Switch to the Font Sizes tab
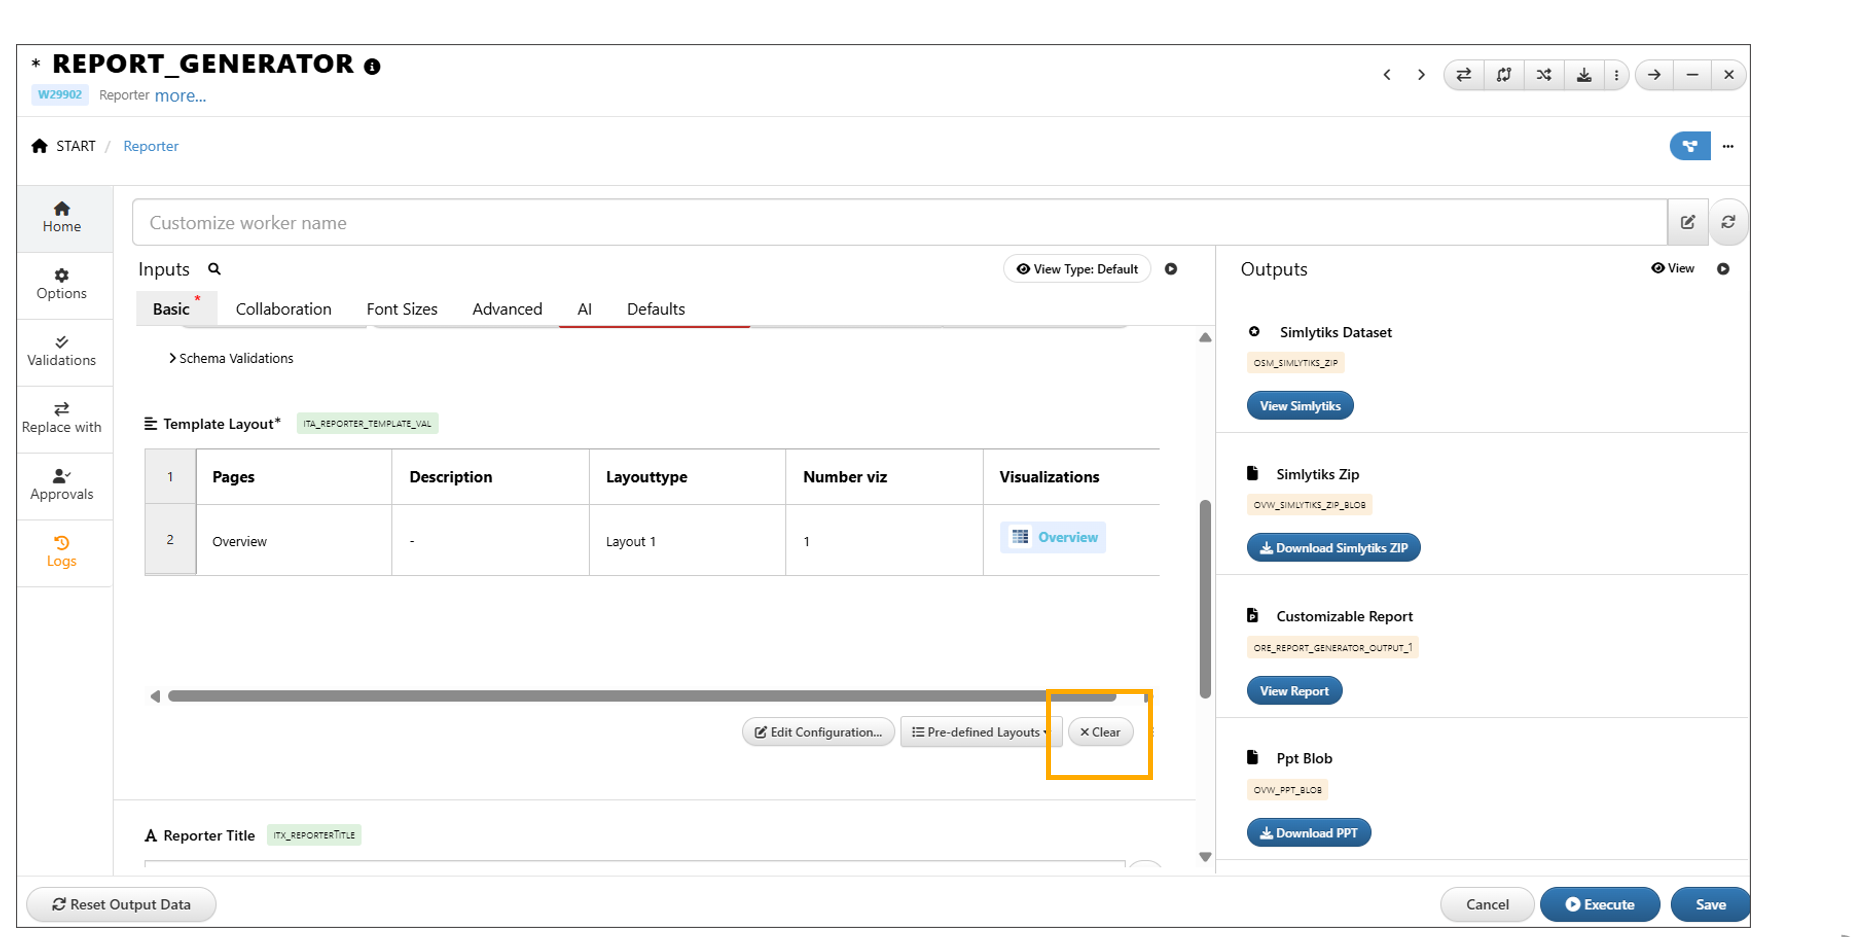 402,309
